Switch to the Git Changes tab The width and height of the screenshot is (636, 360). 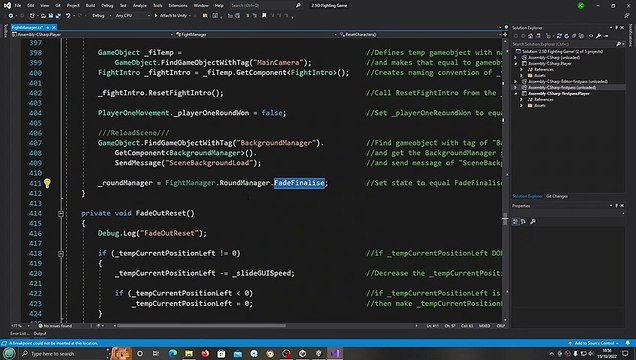tap(557, 196)
